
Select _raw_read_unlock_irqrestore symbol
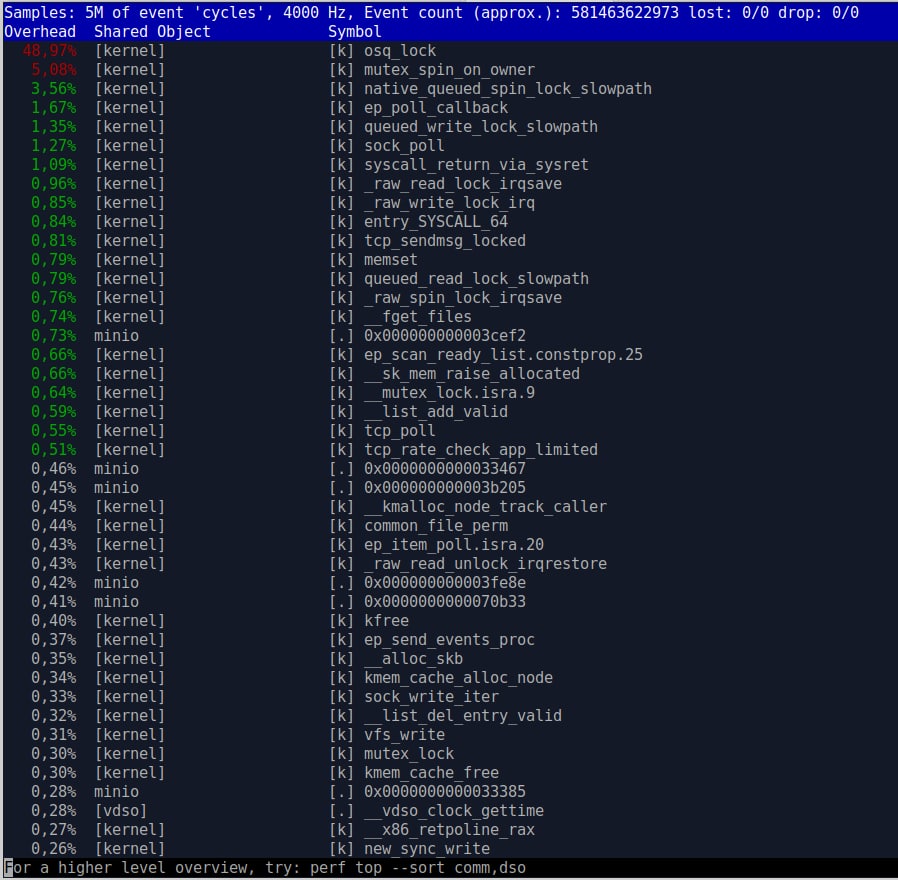coord(485,563)
